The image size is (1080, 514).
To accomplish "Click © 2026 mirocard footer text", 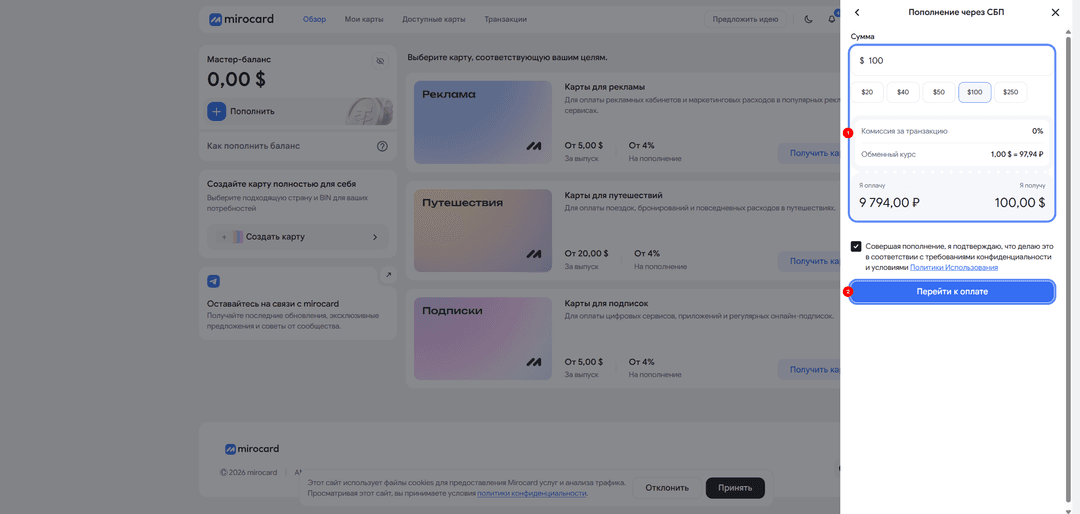I will pos(249,473).
